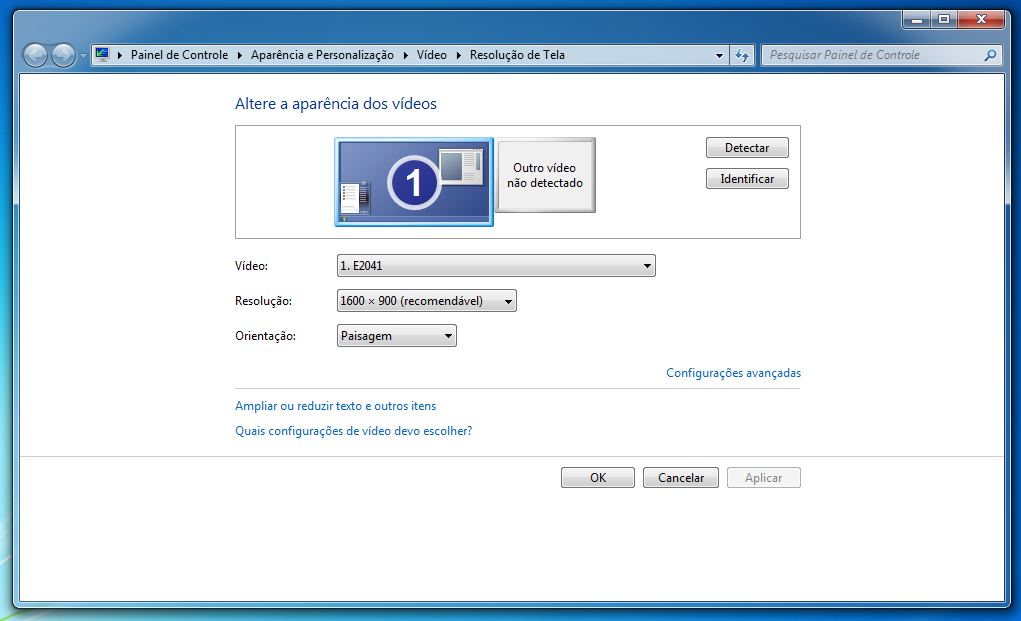This screenshot has height=621, width=1021.
Task: Go back with the Back arrow button
Action: click(x=35, y=55)
